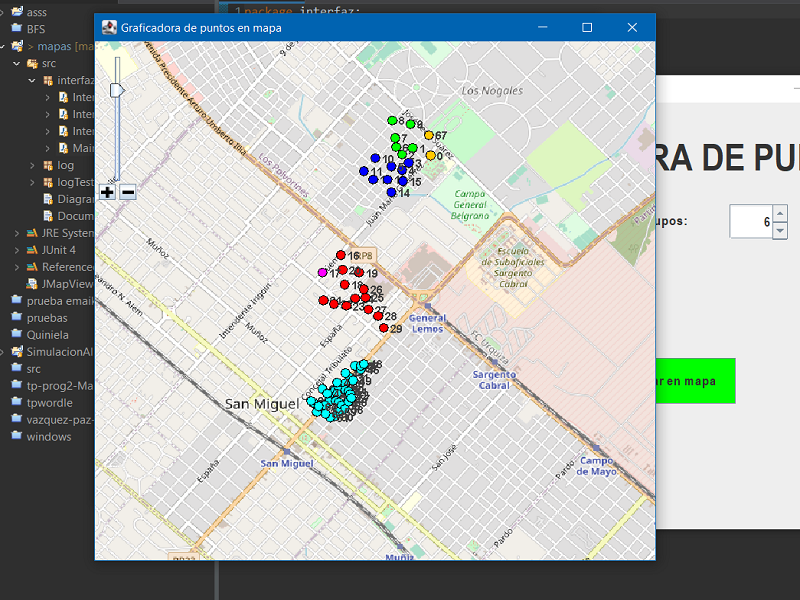Click the grupos value input field showing 6

(750, 222)
